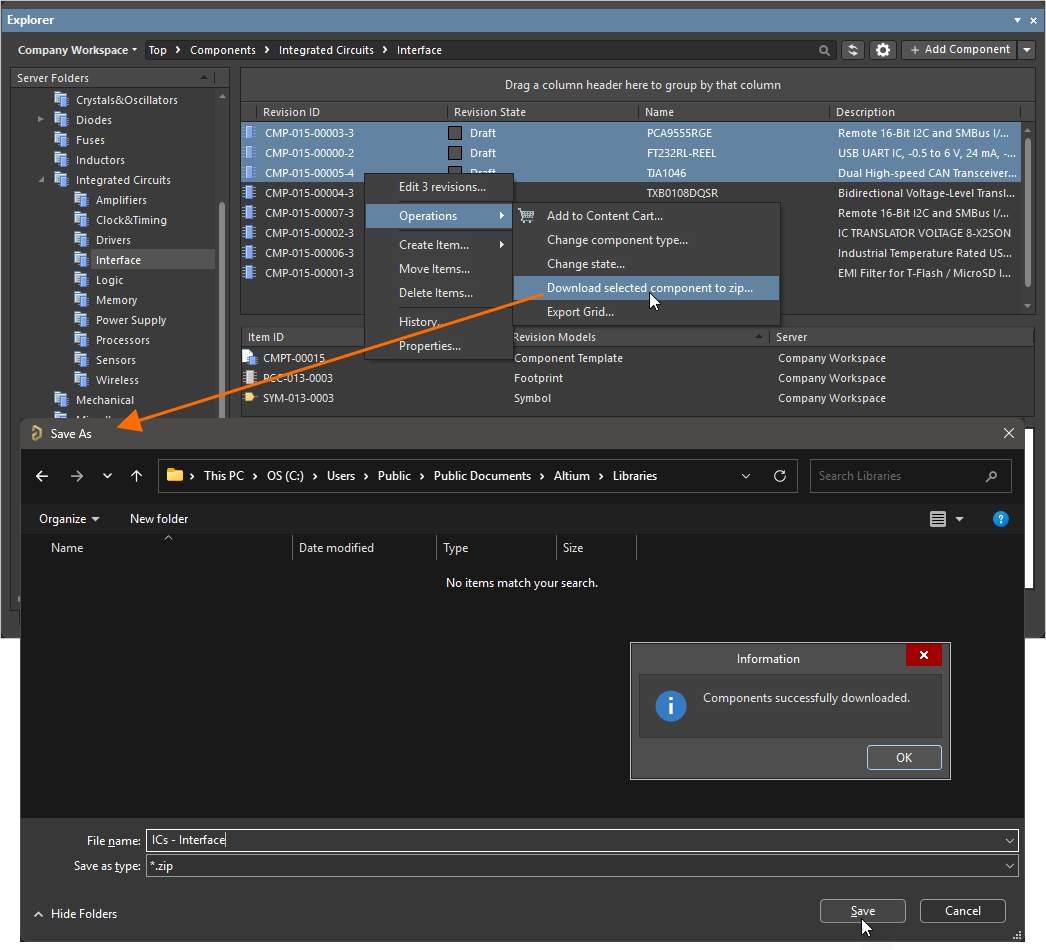
Task: Click the shopping cart icon beside Add to Content Cart
Action: tap(526, 215)
